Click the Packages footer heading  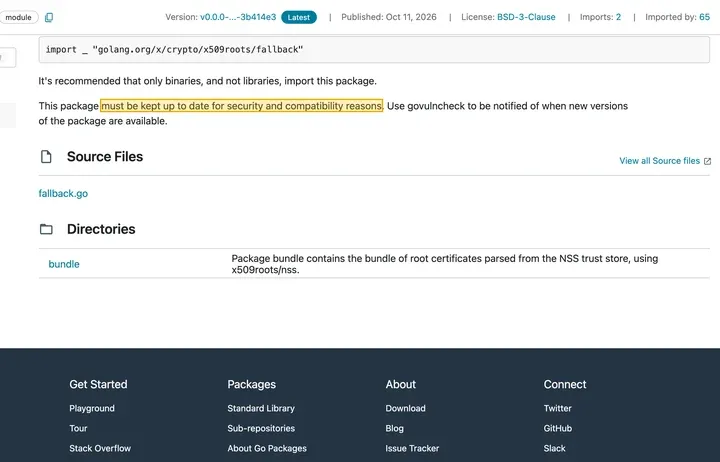[251, 384]
